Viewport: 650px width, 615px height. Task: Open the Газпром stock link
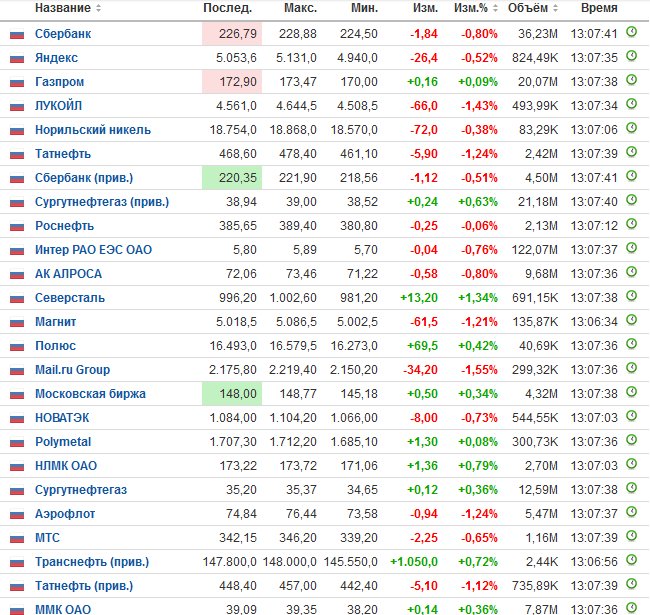[59, 82]
